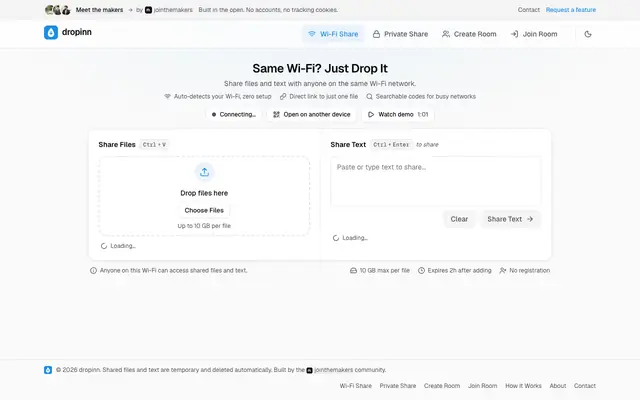This screenshot has width=640, height=400.
Task: Open the Wi-Fi Share tab
Action: [333, 34]
